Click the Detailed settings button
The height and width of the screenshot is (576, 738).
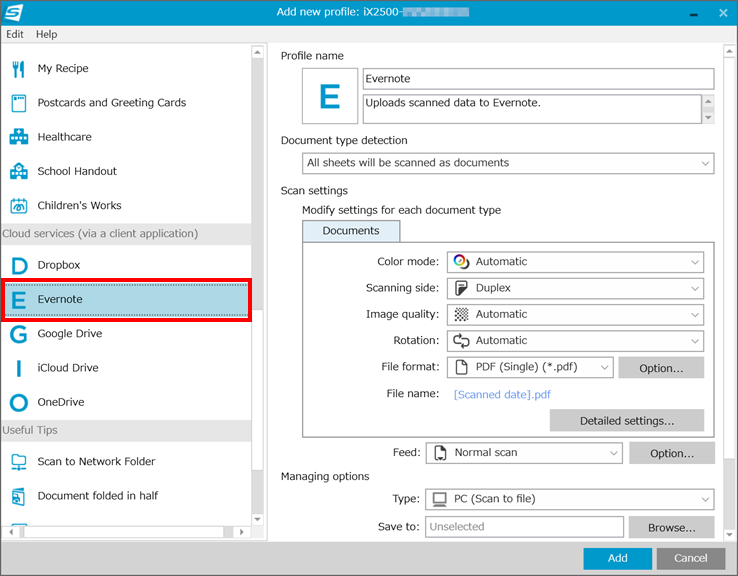pos(626,420)
